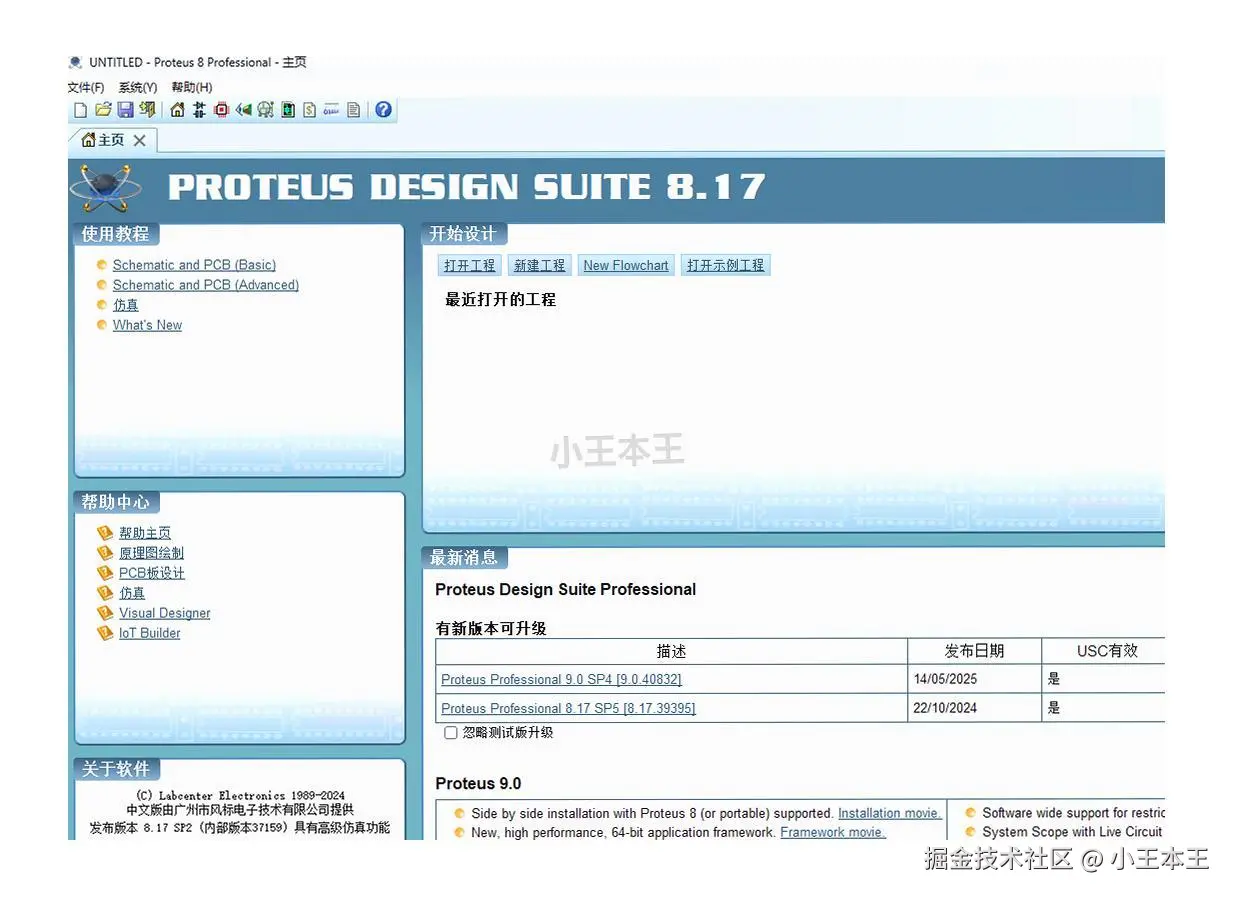1234x897 pixels.
Task: Open the 帮助主页 help link
Action: click(x=145, y=533)
